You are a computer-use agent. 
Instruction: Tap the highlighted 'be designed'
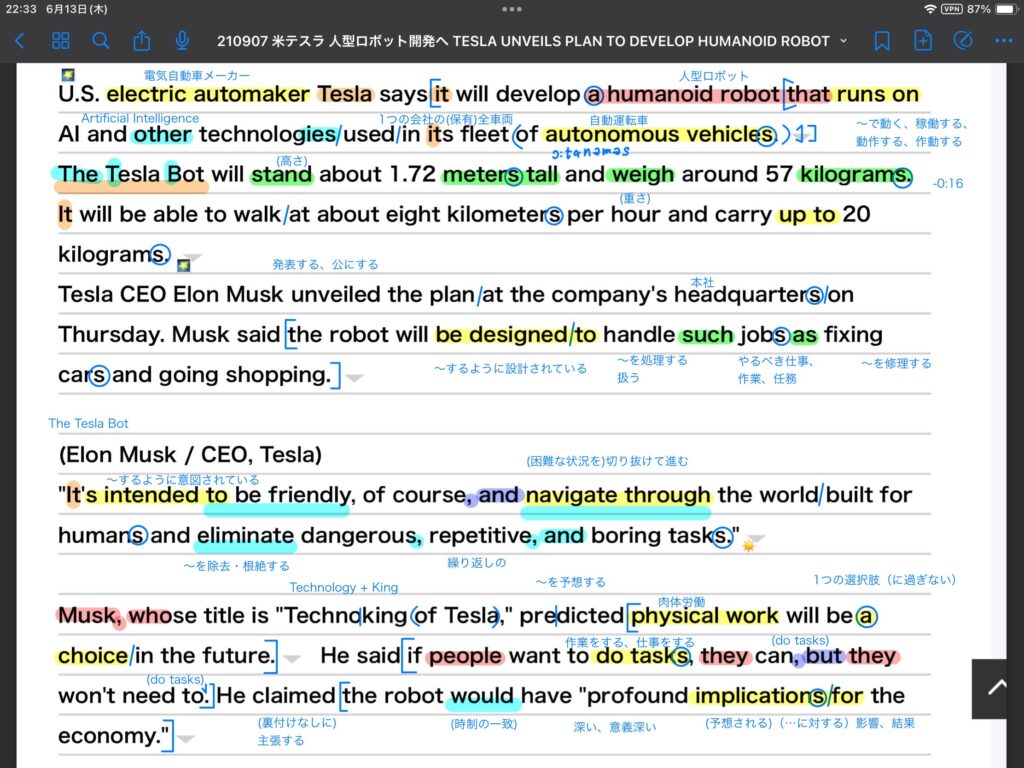(501, 334)
